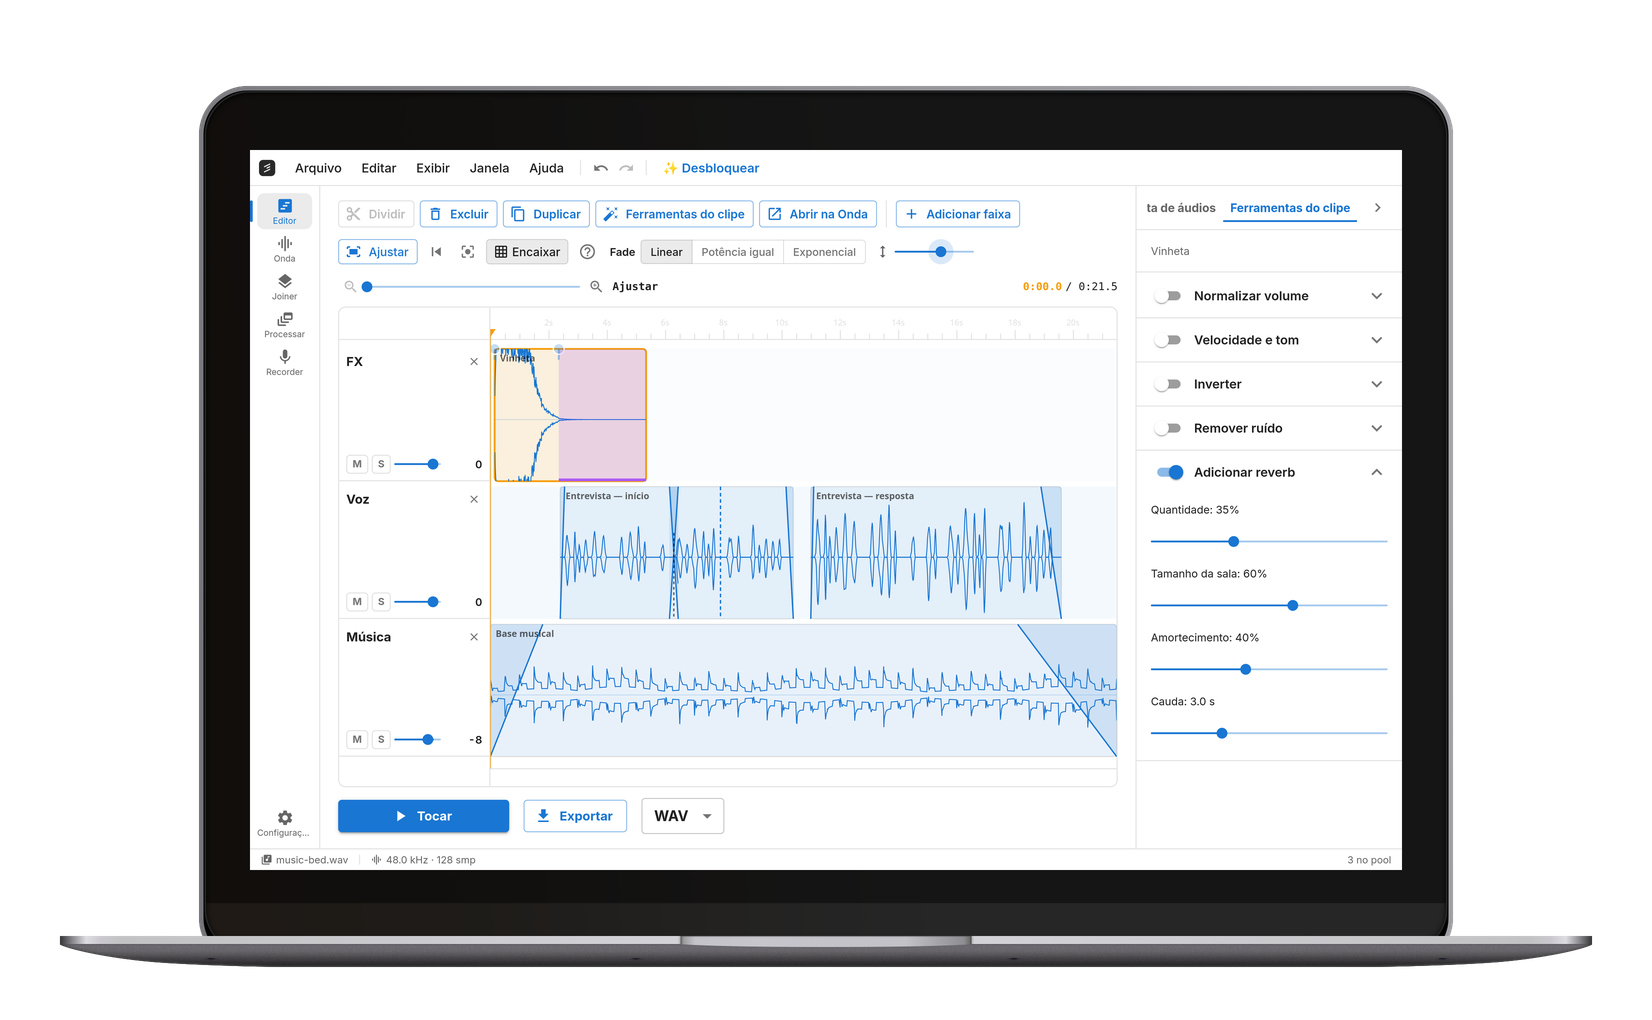Open the Processar sidebar tool
Viewport: 1652px width, 1020px height.
[x=285, y=325]
